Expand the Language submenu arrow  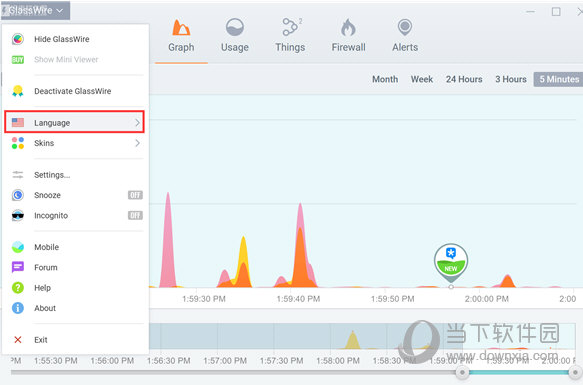click(137, 122)
